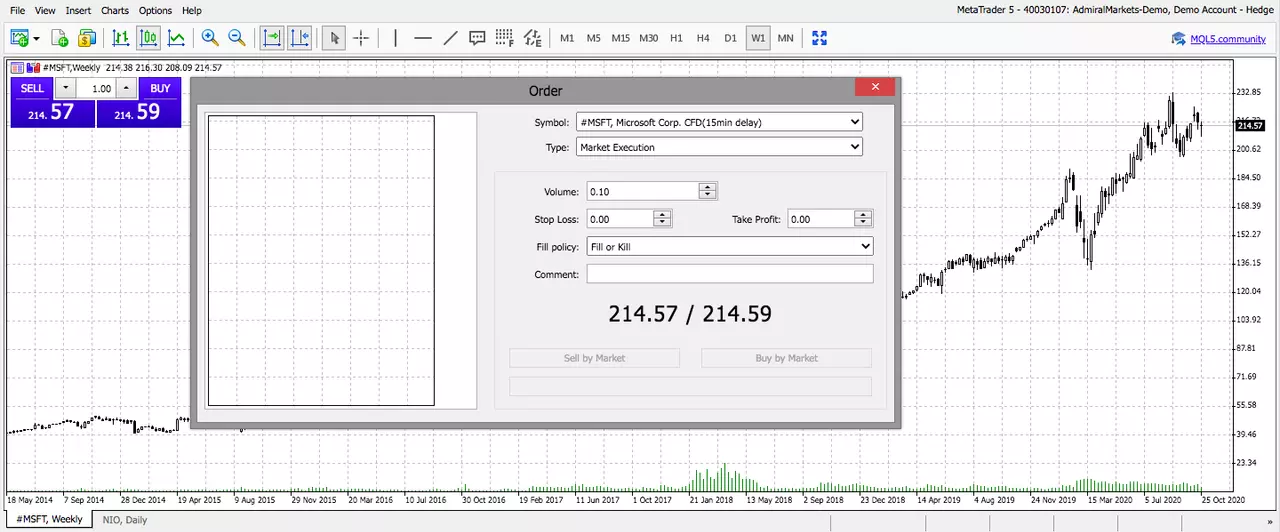Switch chart to line chart
This screenshot has height=532, width=1280.
(x=177, y=38)
